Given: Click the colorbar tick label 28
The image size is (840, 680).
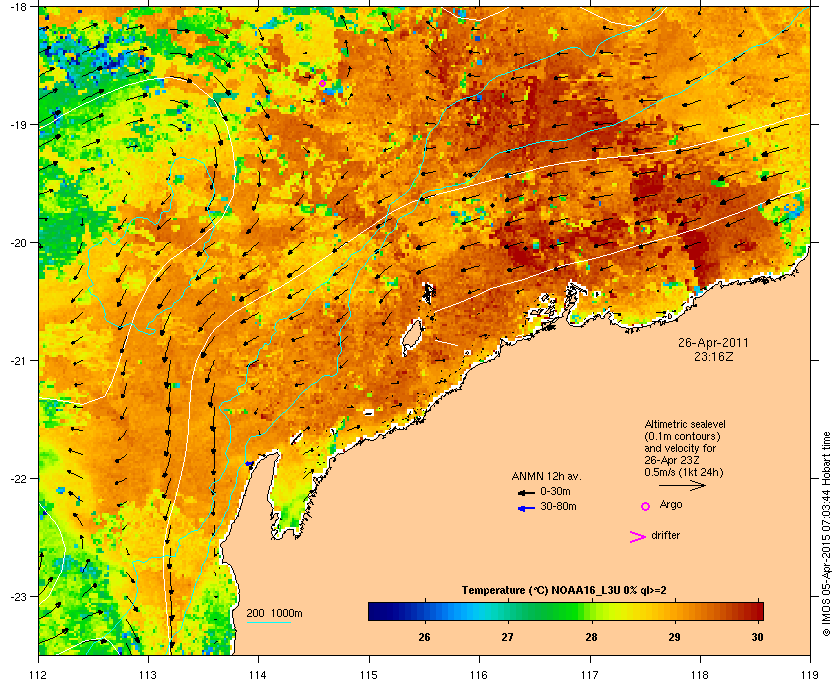Looking at the screenshot, I should pos(591,637).
